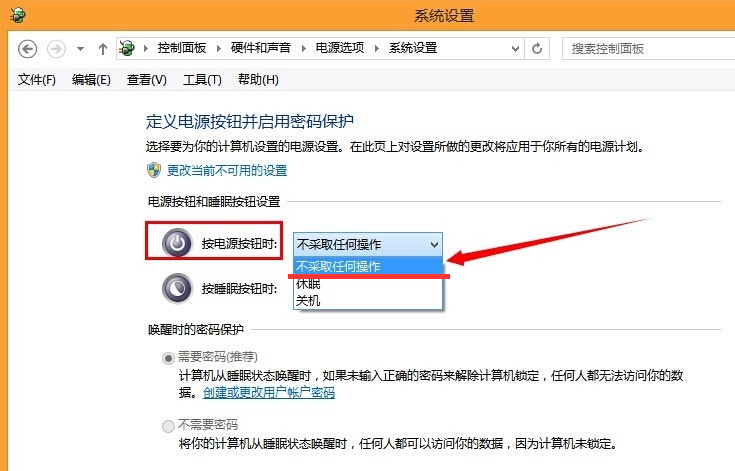Open the 按电源按钮时 dropdown
This screenshot has height=471, width=735.
(367, 244)
